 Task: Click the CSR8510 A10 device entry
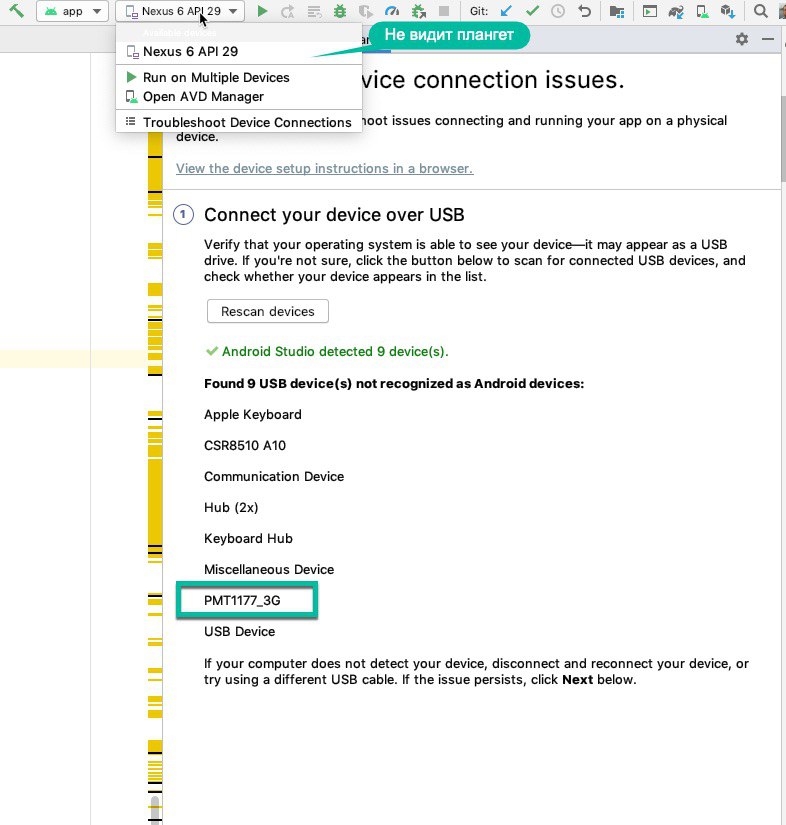245,446
